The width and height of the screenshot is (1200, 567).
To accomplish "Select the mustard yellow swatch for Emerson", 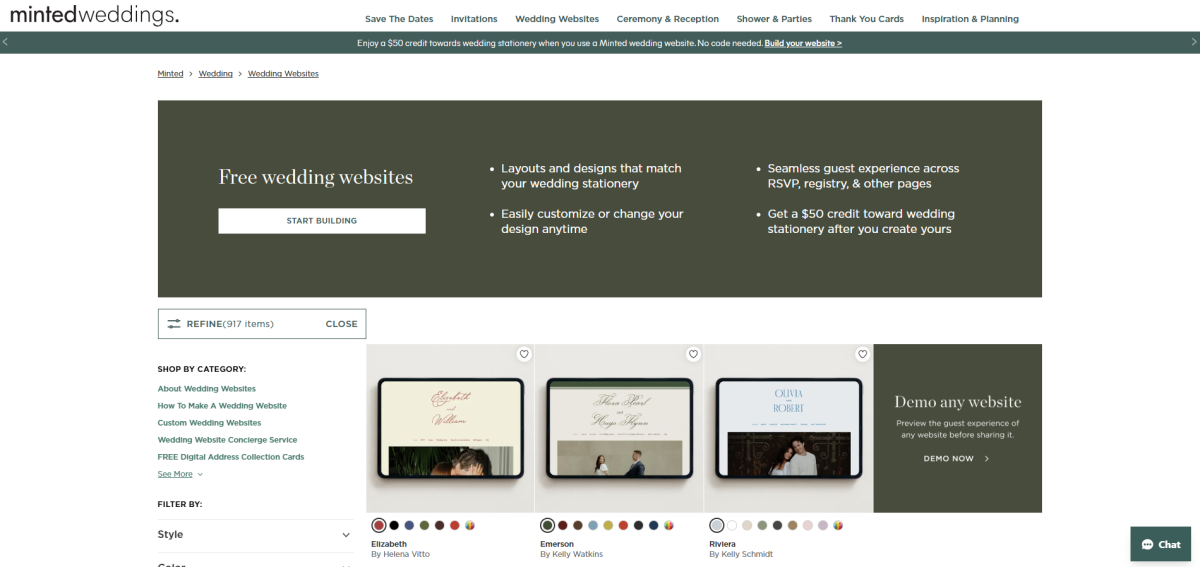I will [x=608, y=525].
